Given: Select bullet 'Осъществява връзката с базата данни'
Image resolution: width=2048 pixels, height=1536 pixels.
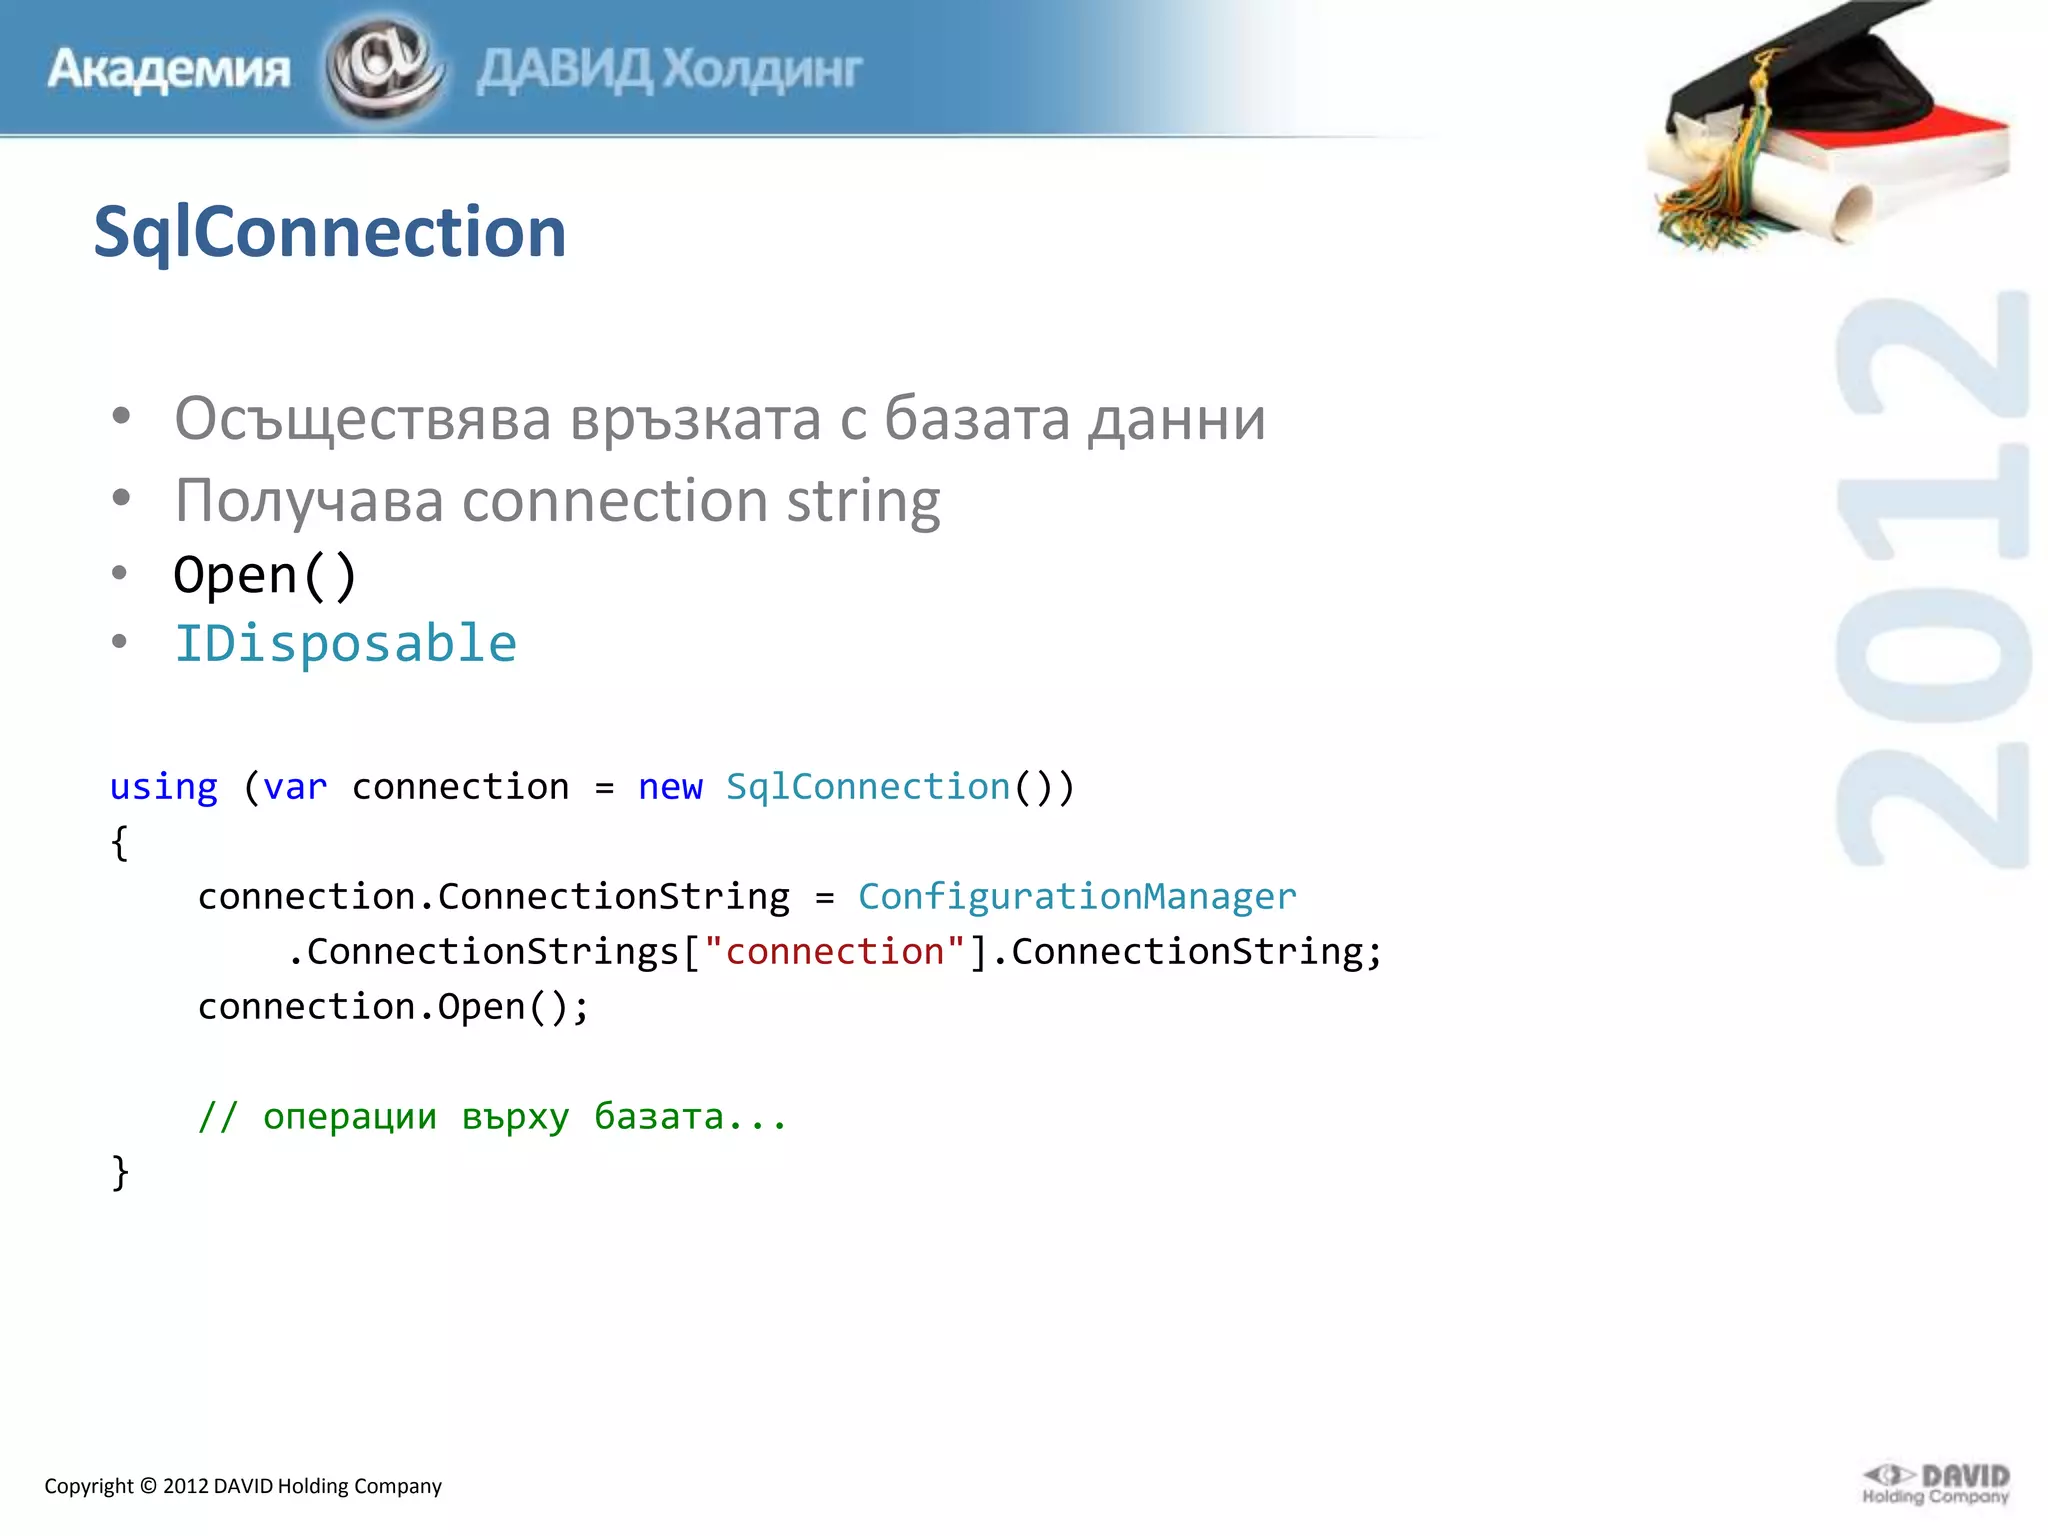Looking at the screenshot, I should tap(720, 418).
